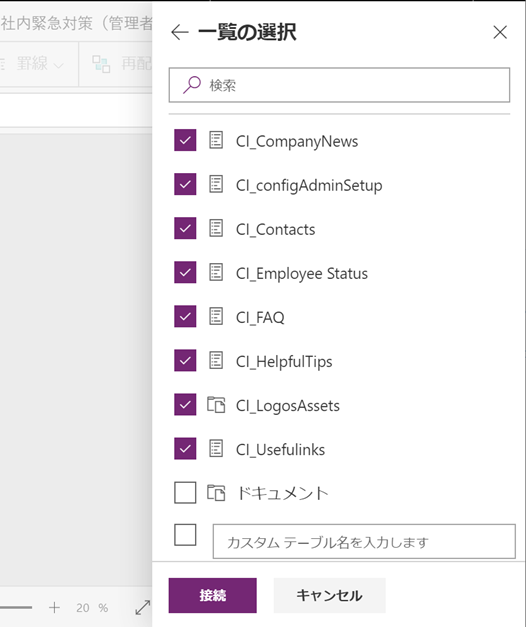Click the 再配置 reorder icon in the toolbar
526x627 pixels.
coord(101,64)
